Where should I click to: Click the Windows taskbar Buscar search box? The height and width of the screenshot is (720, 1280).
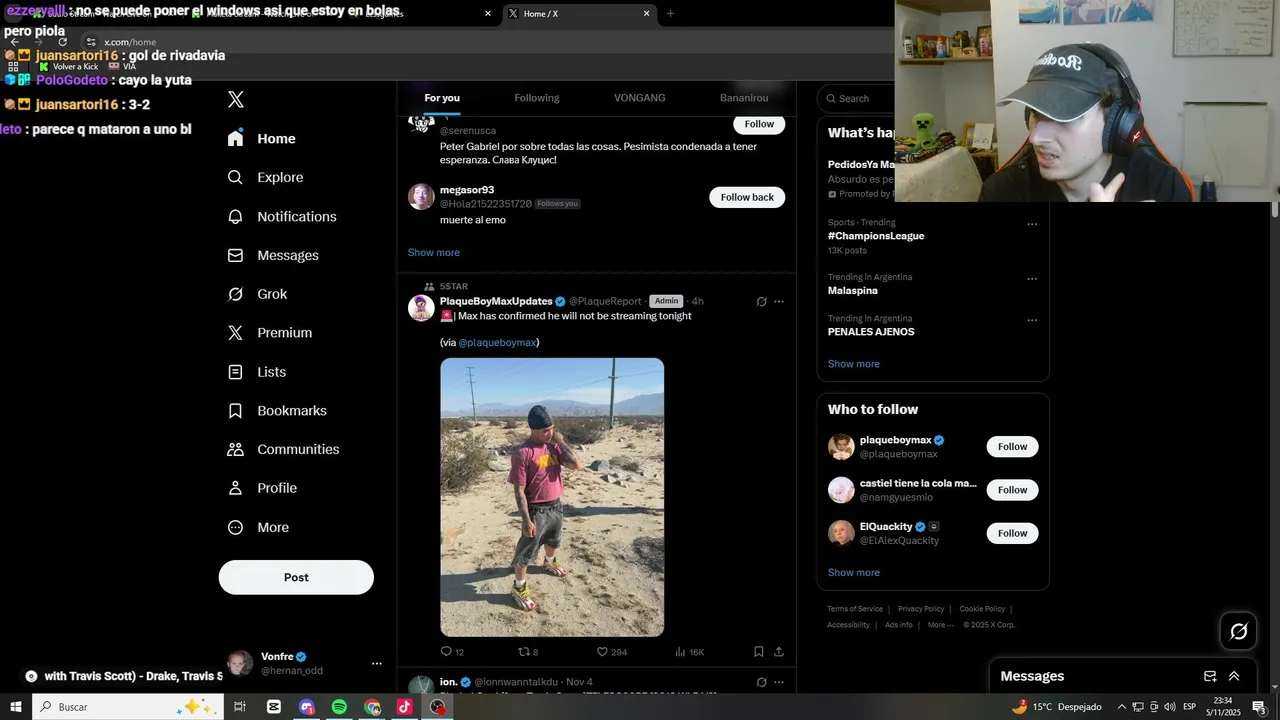[130, 707]
